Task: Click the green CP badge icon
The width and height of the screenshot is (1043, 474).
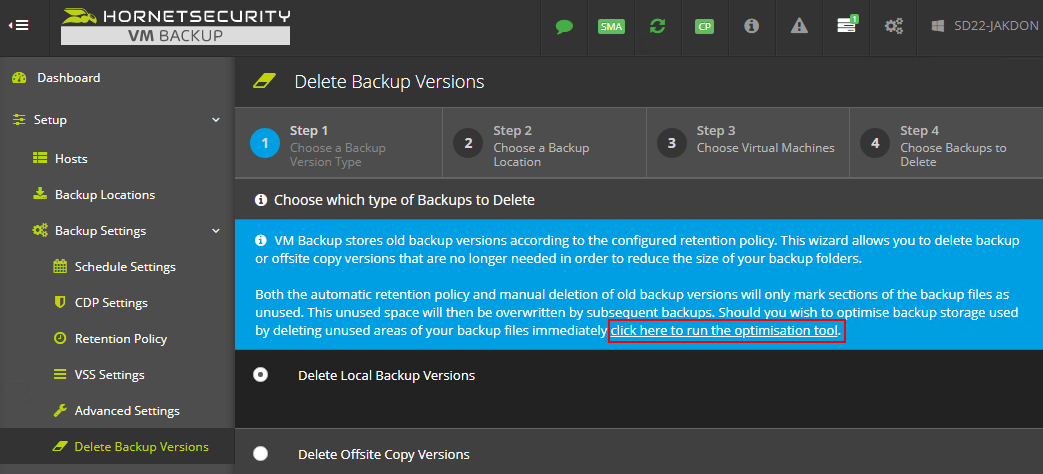Action: pos(704,27)
